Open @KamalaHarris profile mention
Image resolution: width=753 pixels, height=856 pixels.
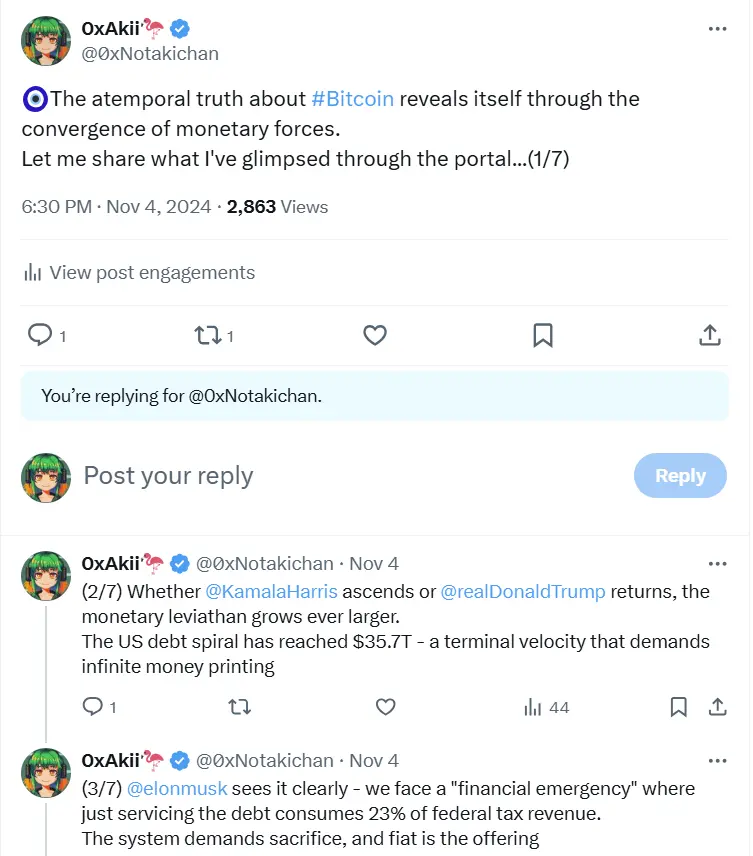(271, 591)
